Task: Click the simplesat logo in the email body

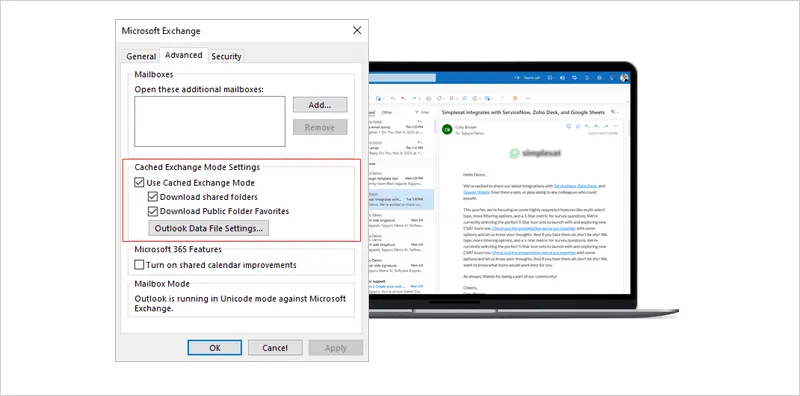Action: click(x=535, y=153)
